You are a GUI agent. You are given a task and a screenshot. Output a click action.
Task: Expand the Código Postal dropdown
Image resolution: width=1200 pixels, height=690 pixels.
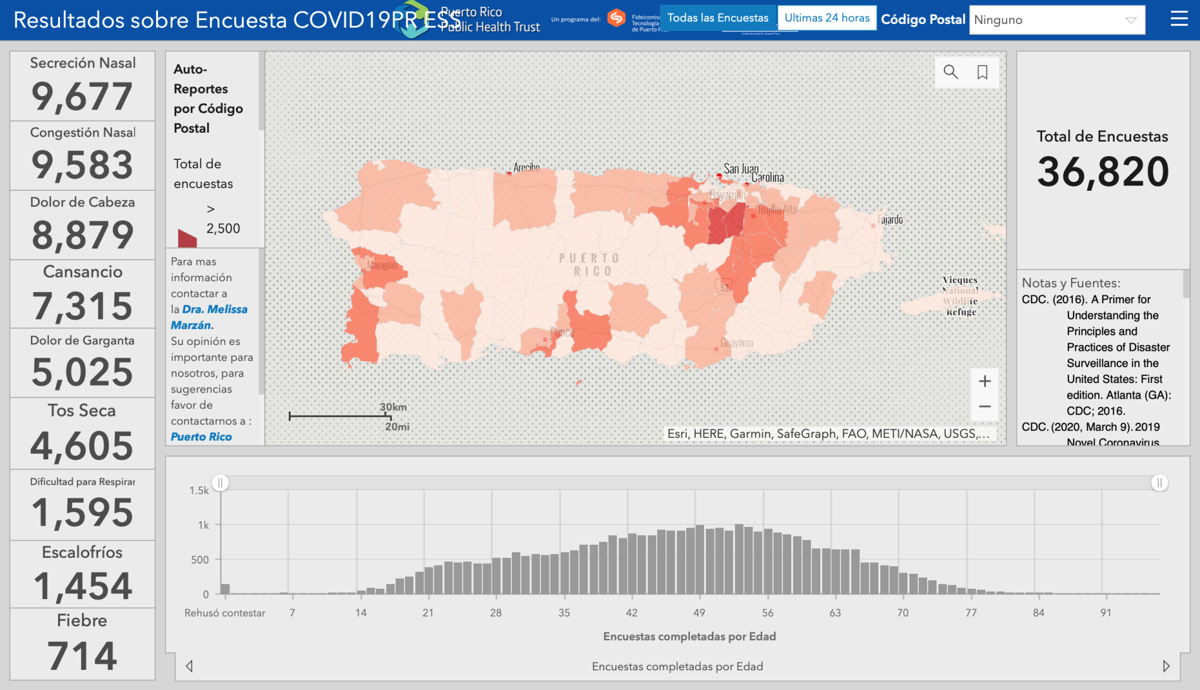1130,20
